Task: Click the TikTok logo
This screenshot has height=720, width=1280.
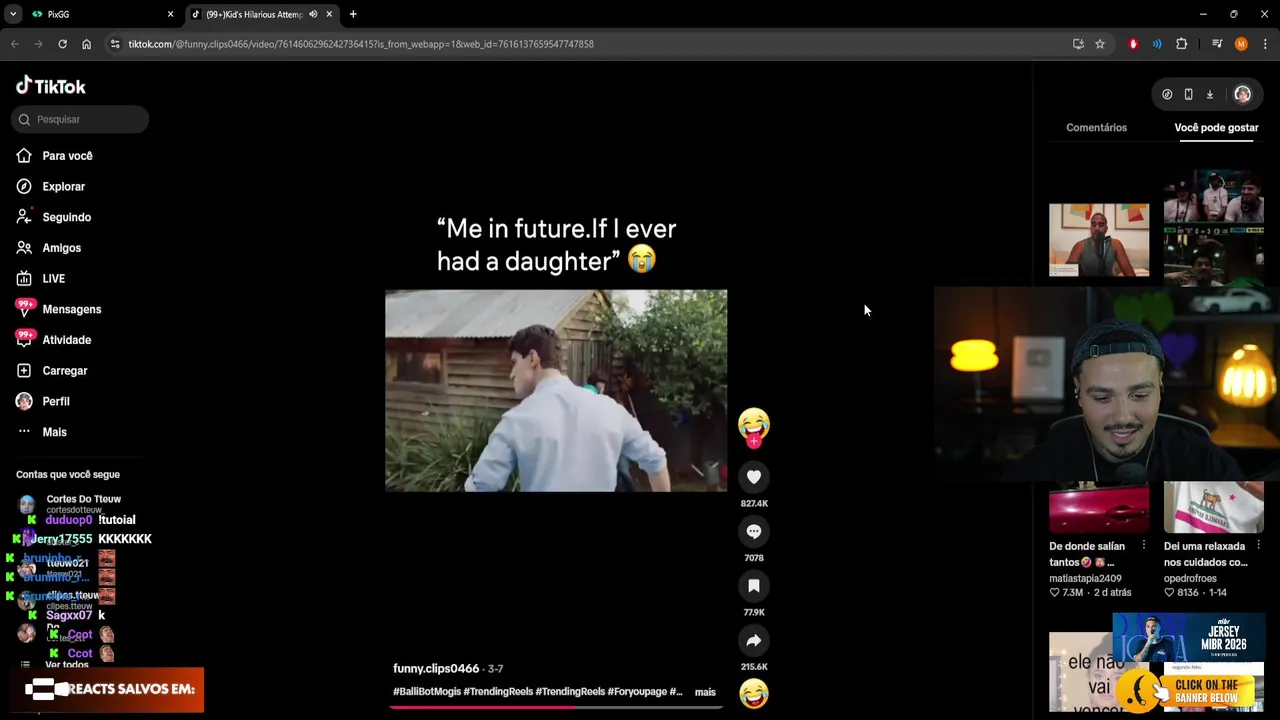Action: [50, 86]
